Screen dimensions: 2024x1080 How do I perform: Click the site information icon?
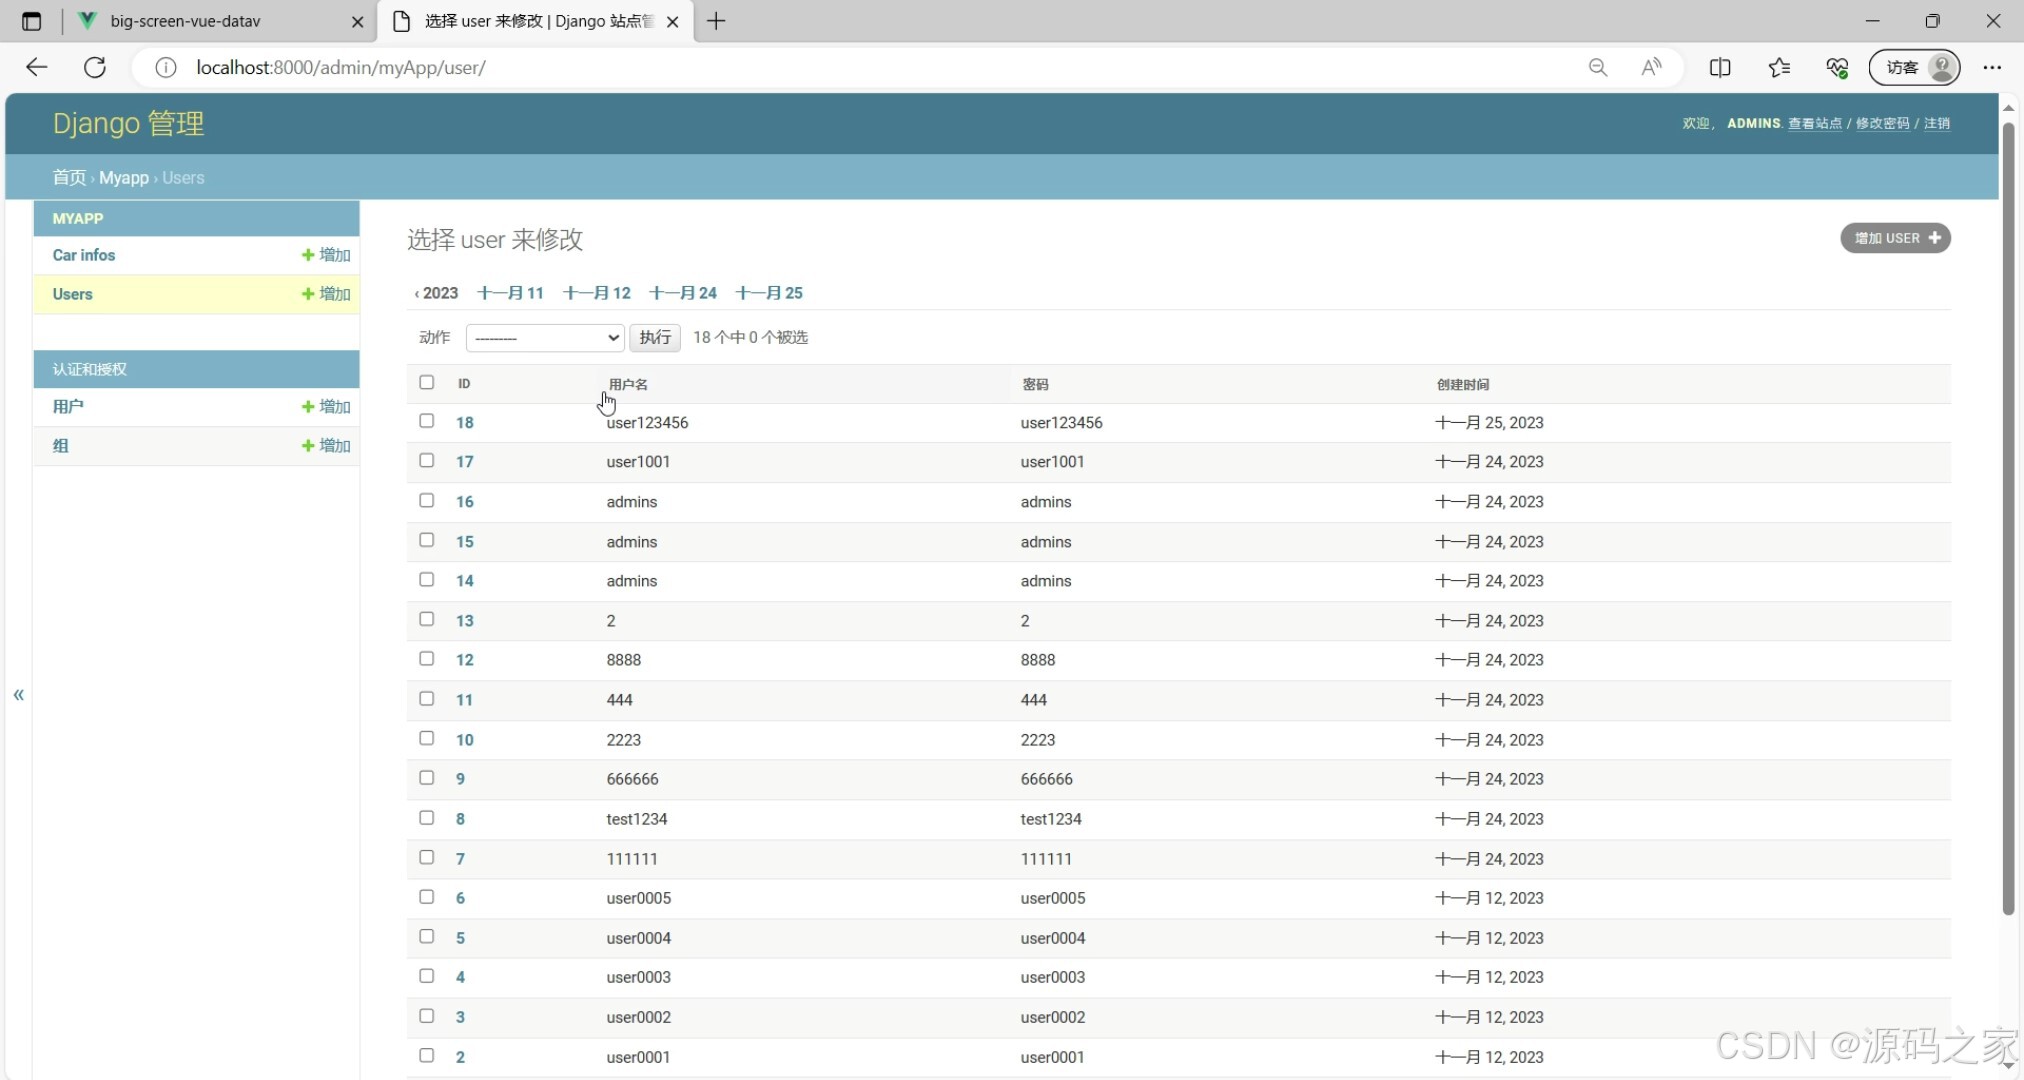pyautogui.click(x=166, y=67)
